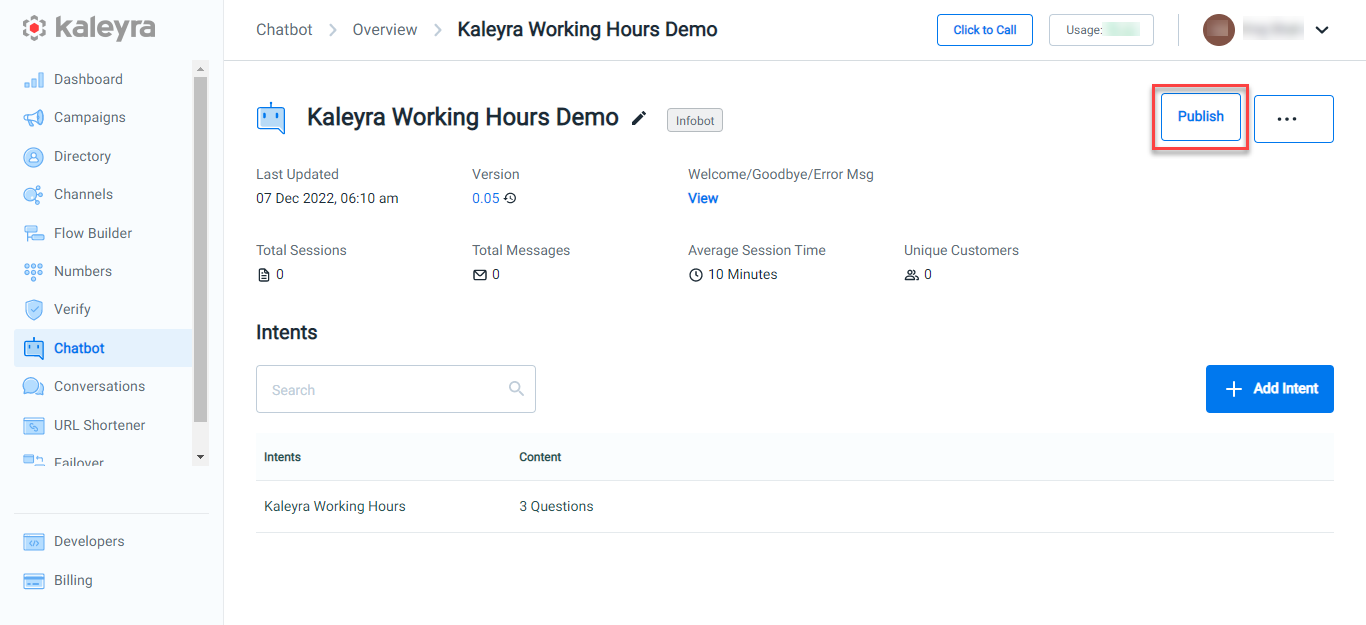
Task: Click the Content column header
Action: tap(540, 457)
